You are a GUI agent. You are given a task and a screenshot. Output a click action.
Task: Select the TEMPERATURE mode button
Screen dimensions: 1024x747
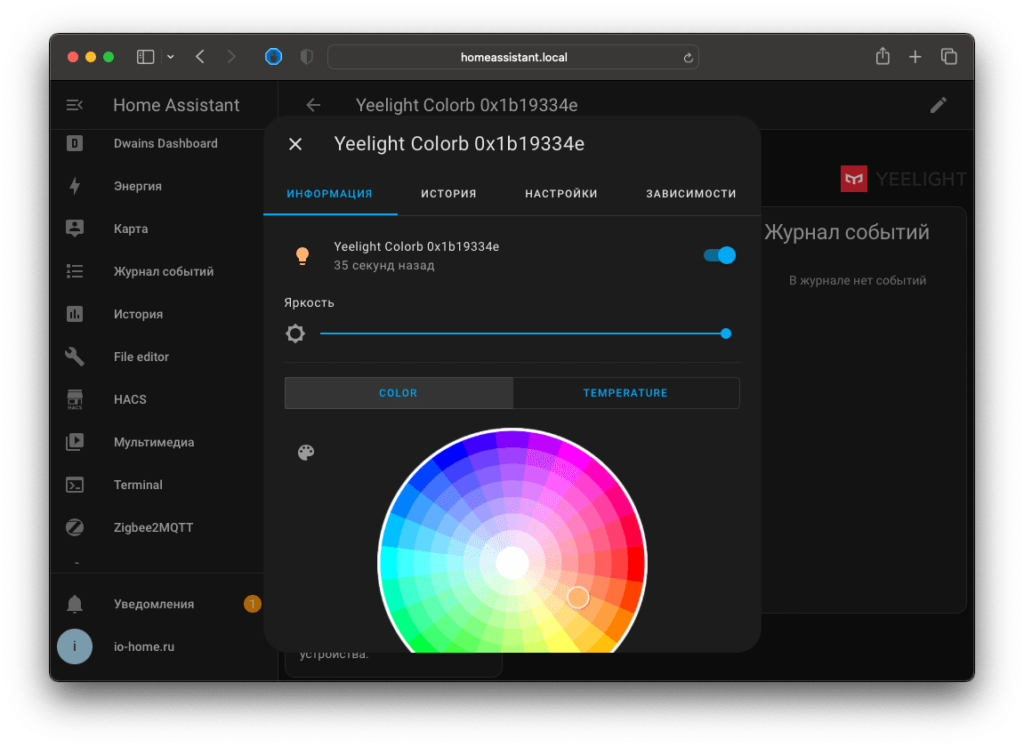coord(626,393)
